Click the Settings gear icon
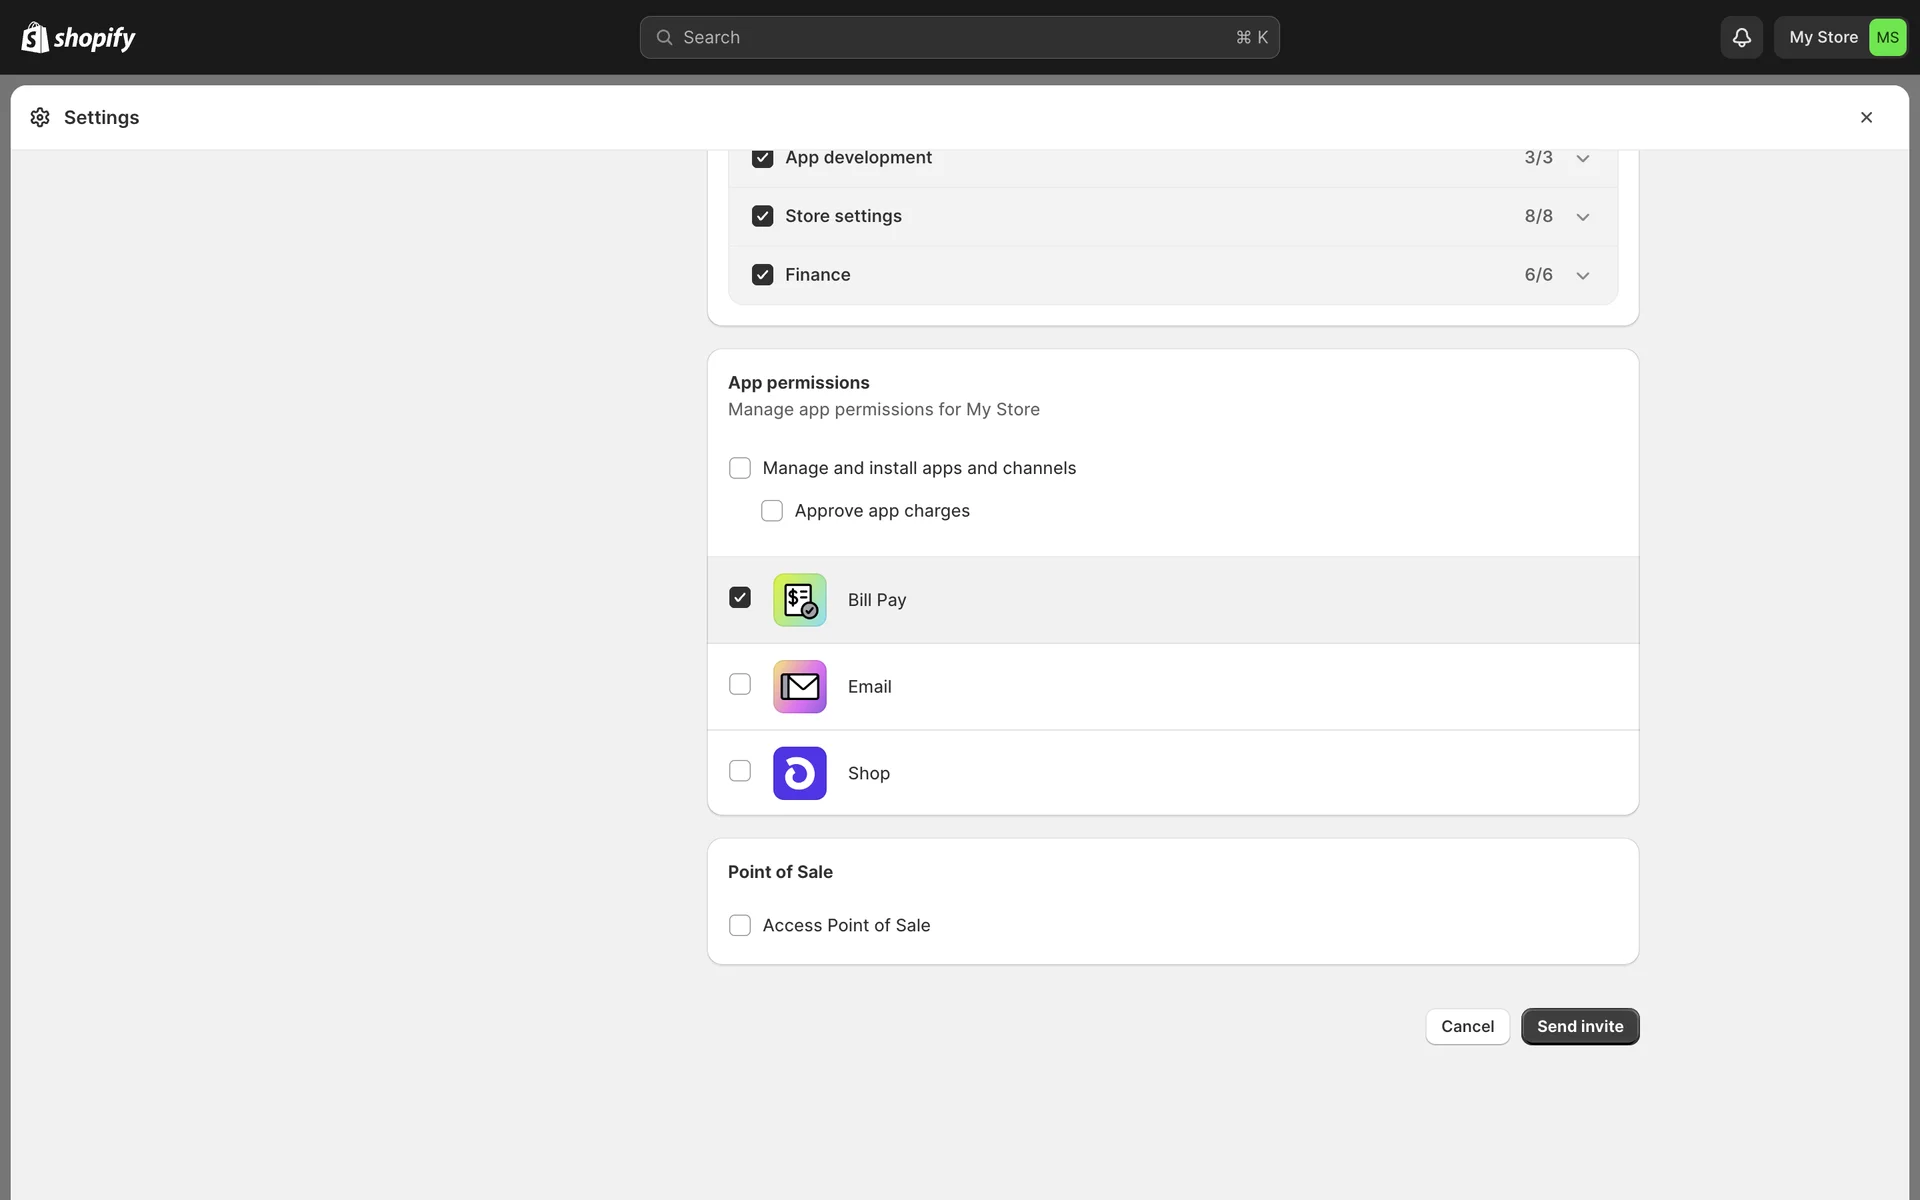The height and width of the screenshot is (1200, 1920). (x=40, y=117)
